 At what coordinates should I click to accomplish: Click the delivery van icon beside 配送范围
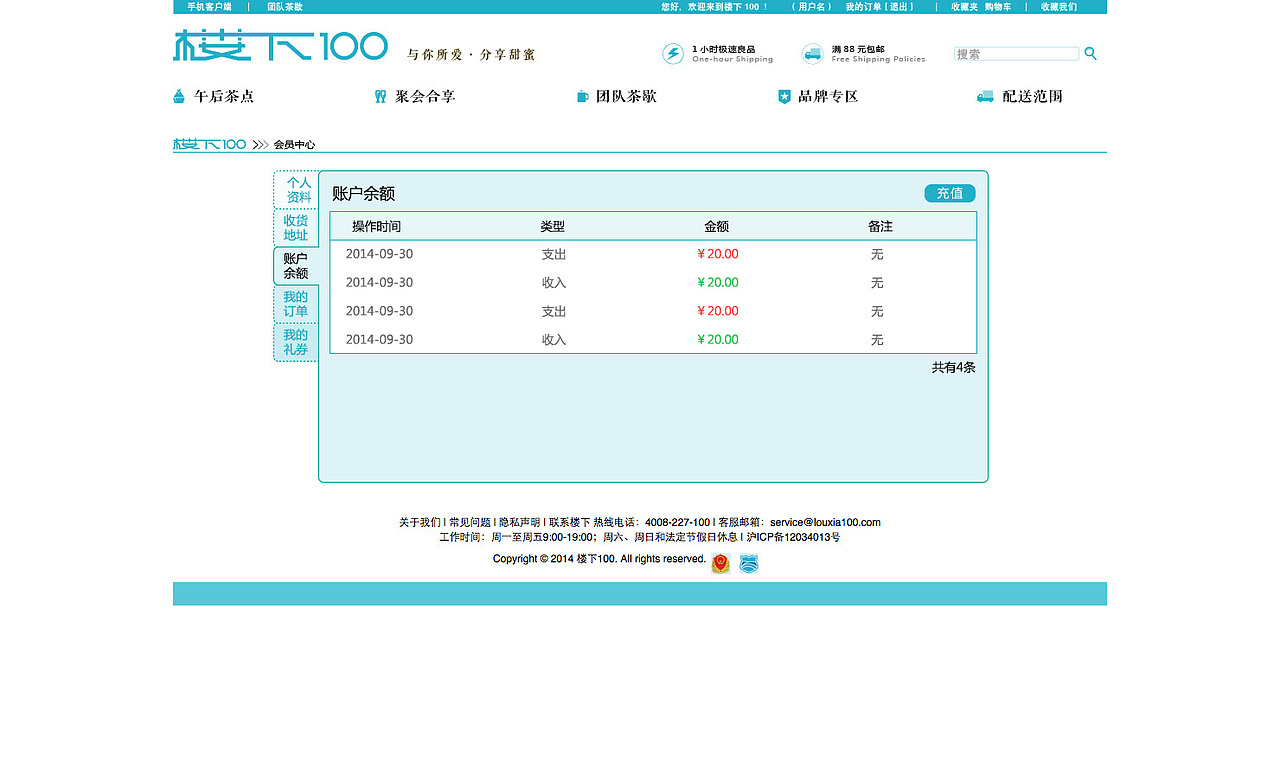[x=985, y=96]
